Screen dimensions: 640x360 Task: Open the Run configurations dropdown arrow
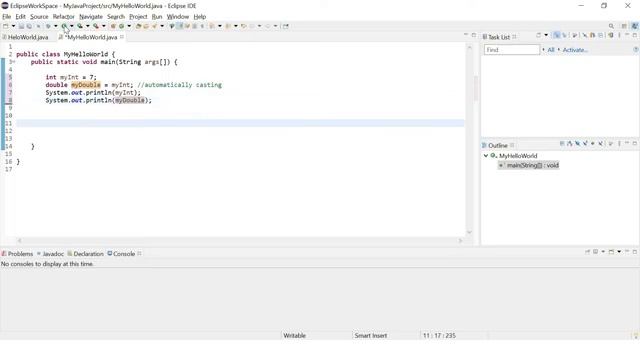point(71,26)
